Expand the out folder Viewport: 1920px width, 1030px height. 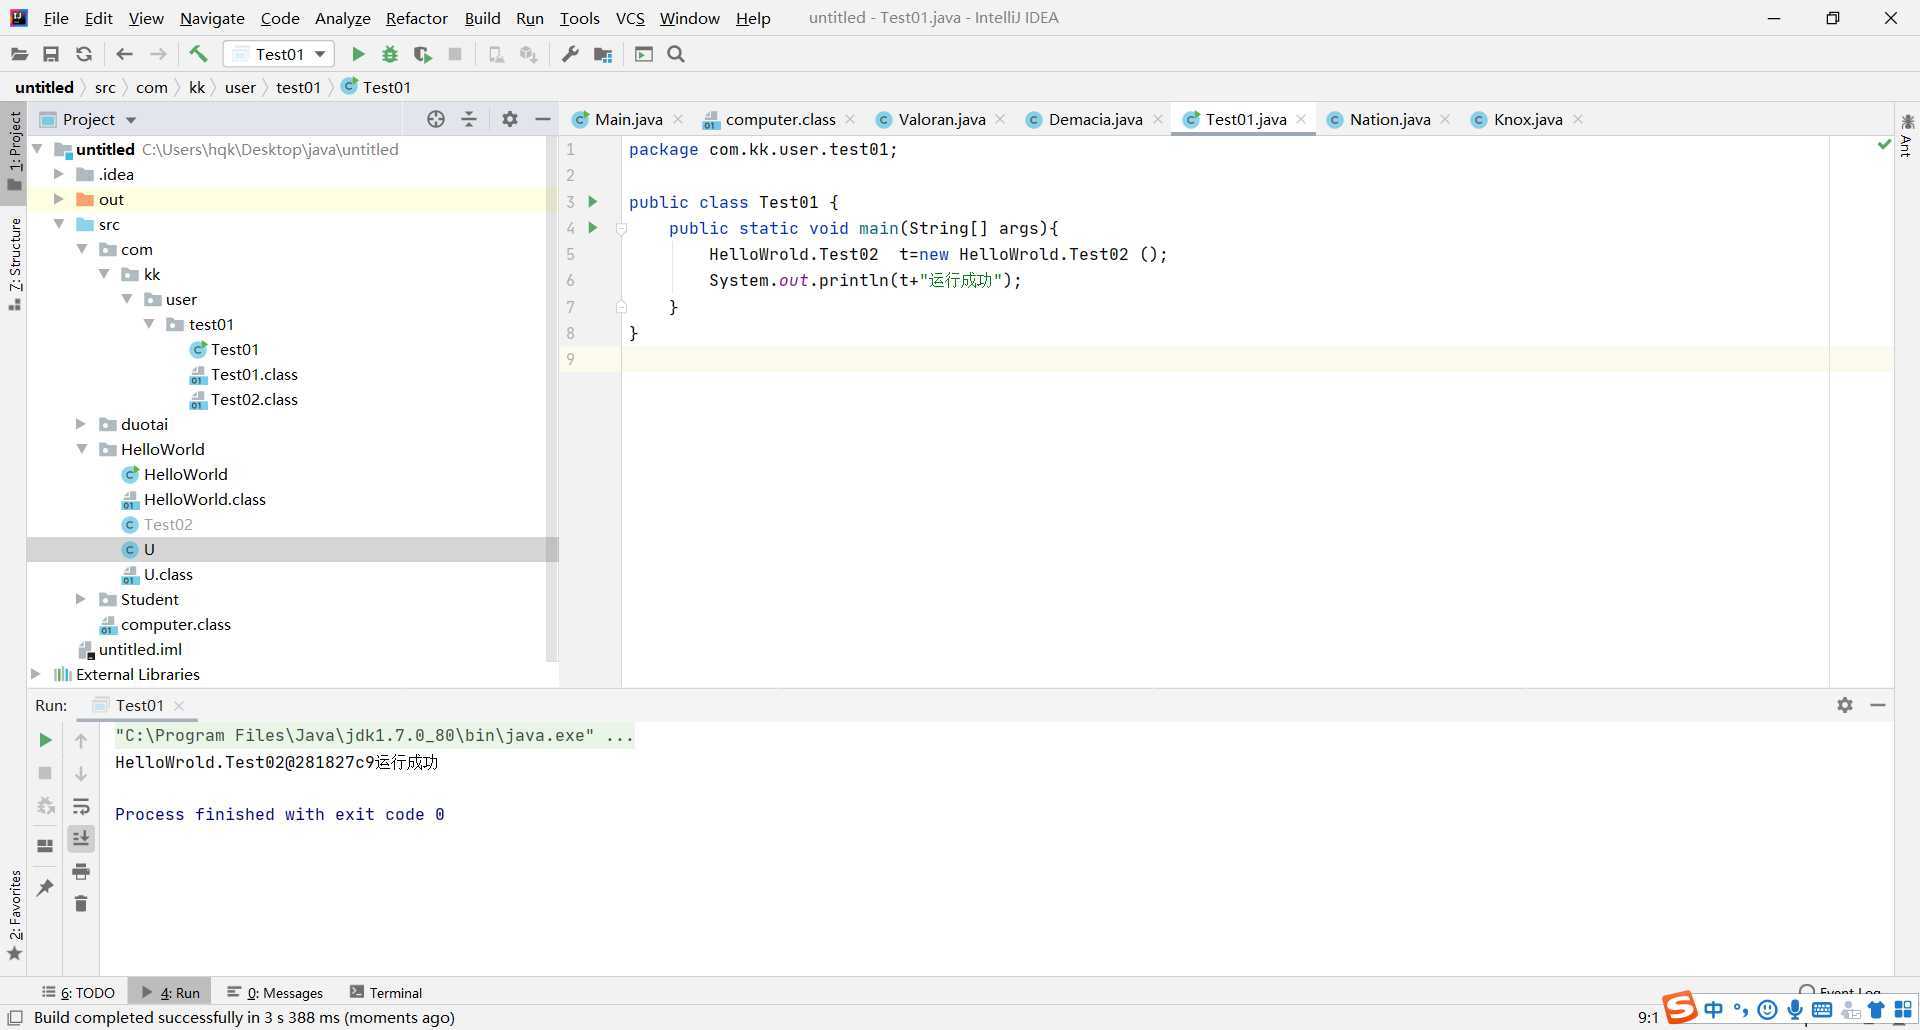(x=59, y=199)
